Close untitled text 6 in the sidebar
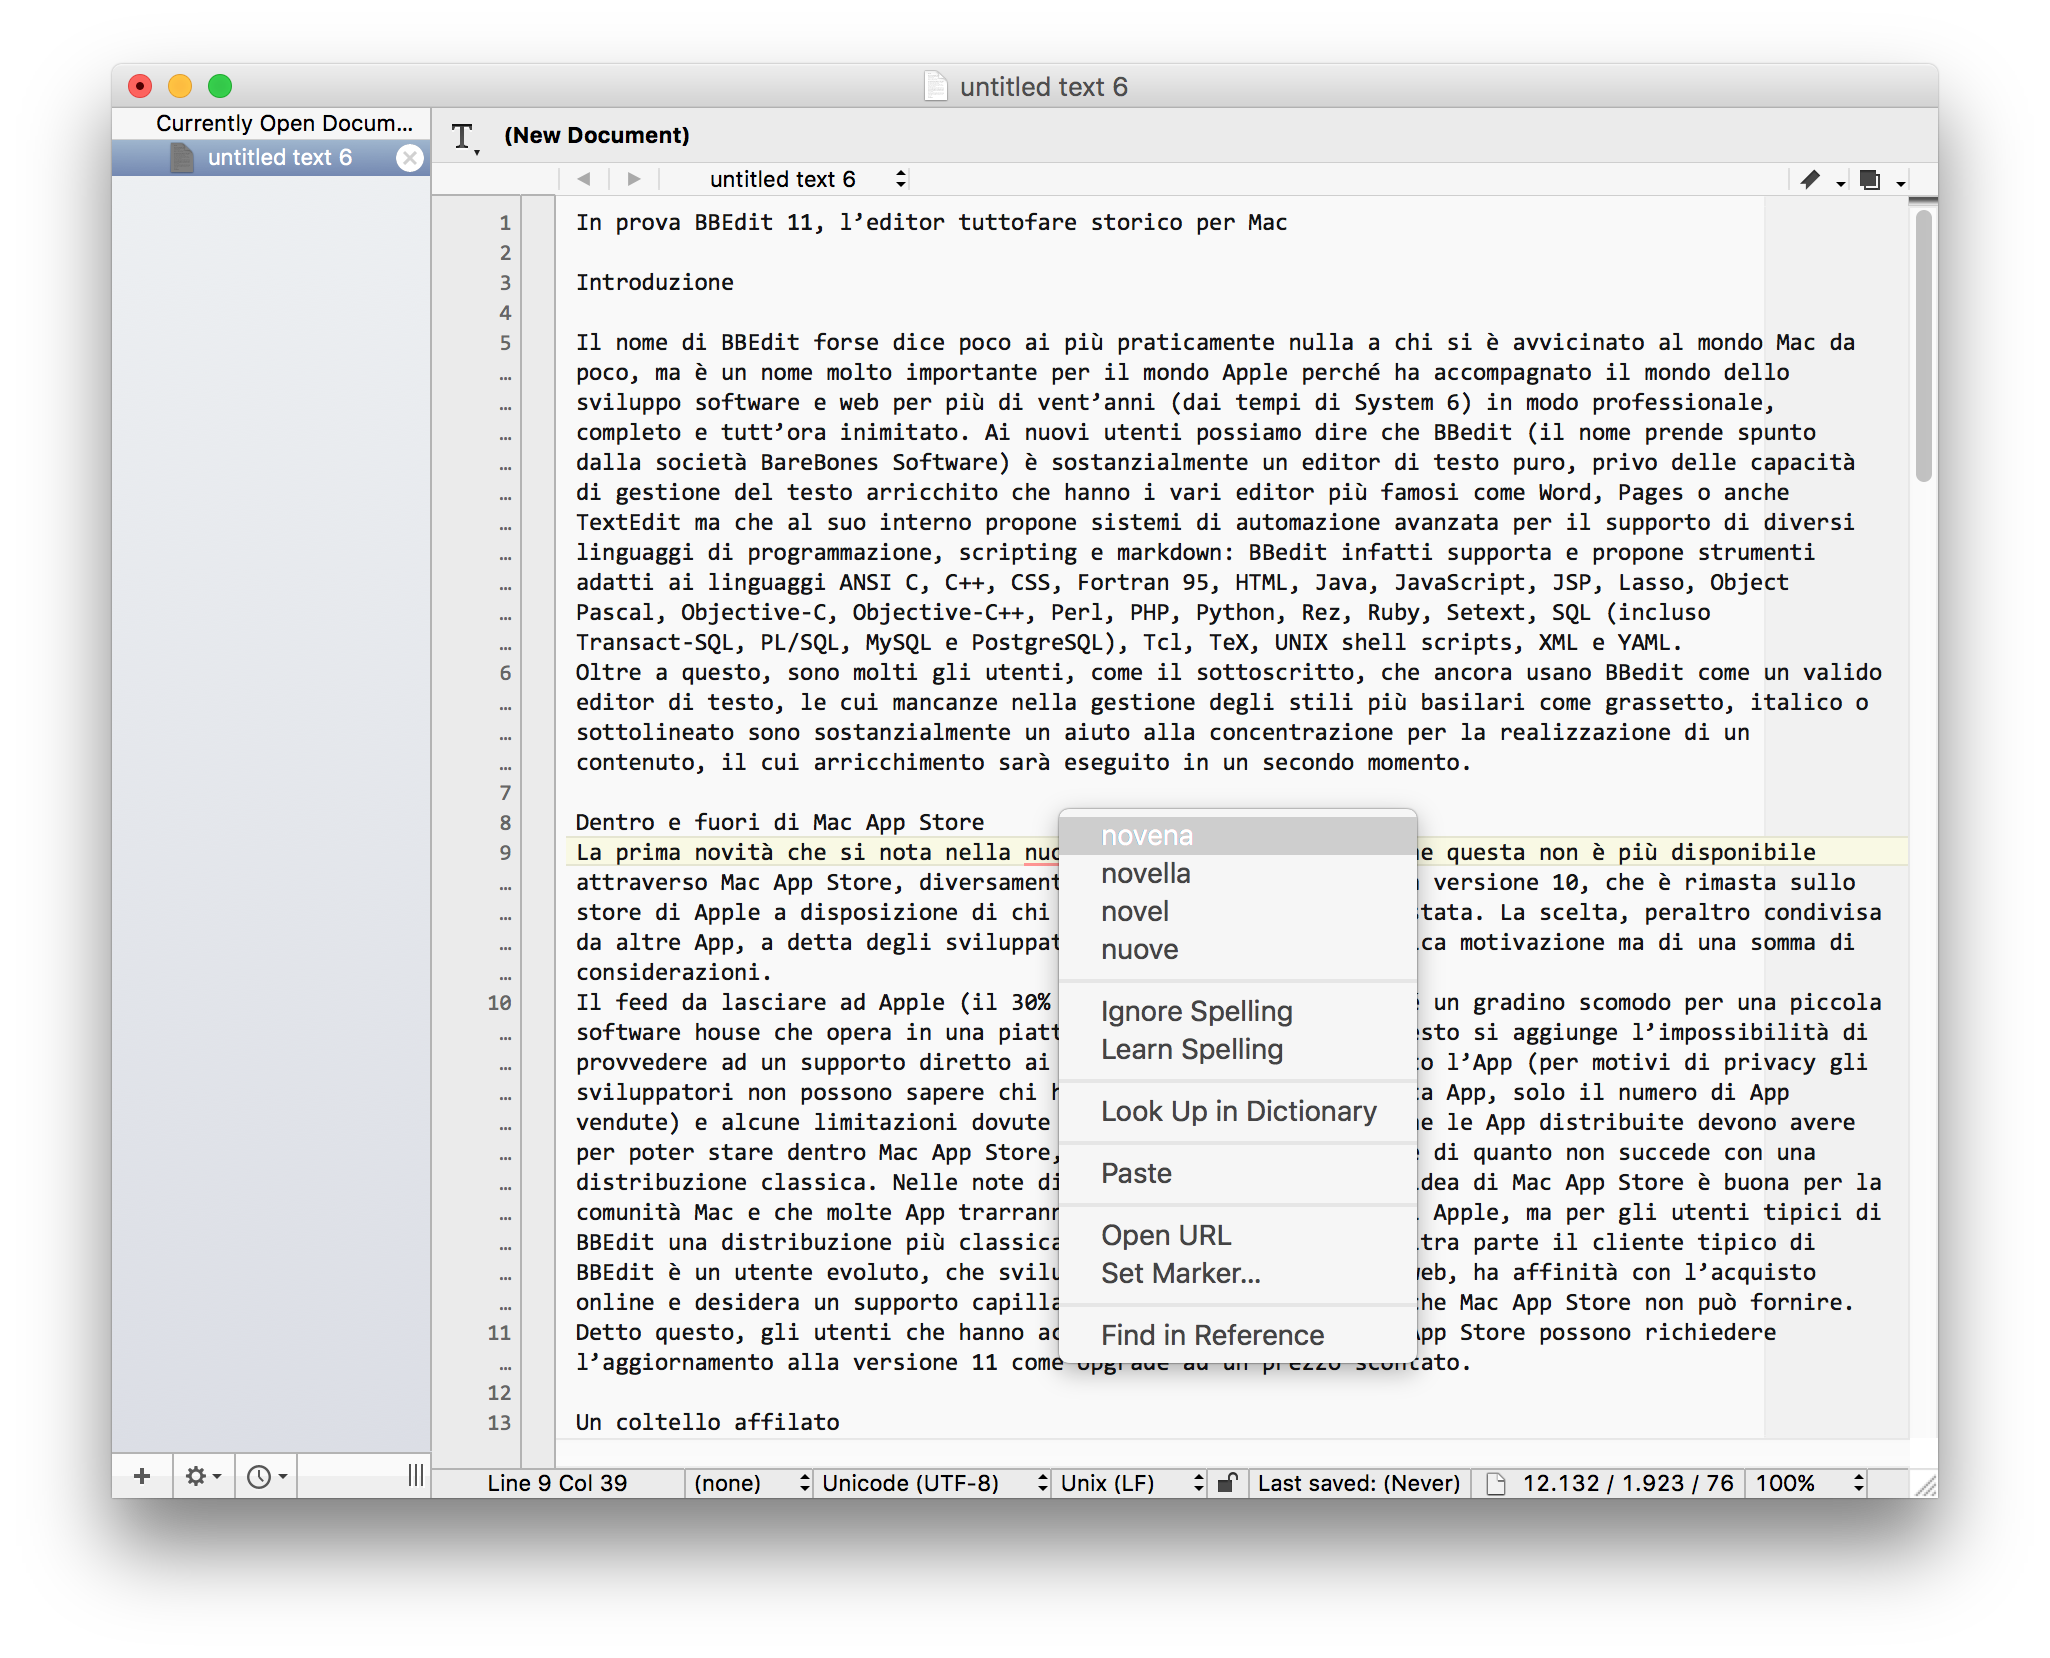Screen dimensions: 2050x1658 coord(409,158)
